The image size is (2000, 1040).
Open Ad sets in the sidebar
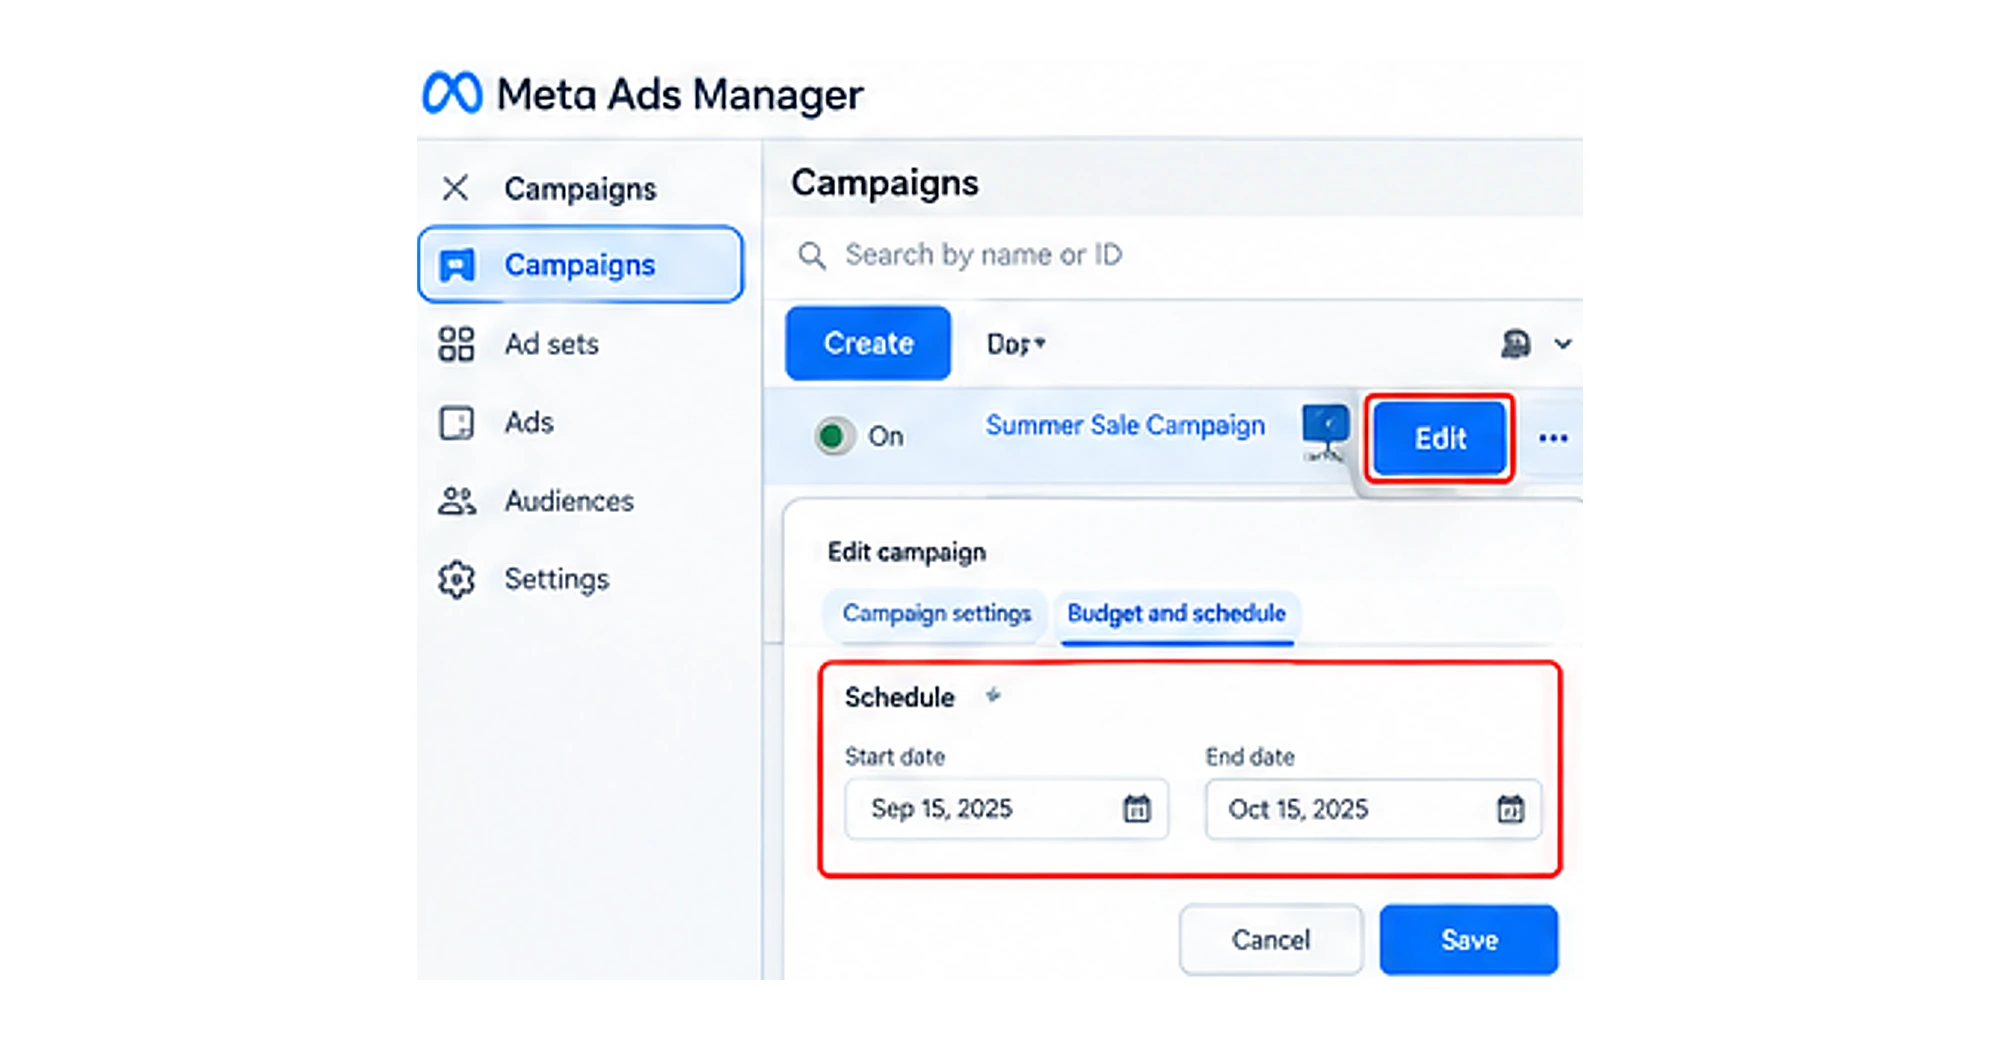tap(551, 344)
